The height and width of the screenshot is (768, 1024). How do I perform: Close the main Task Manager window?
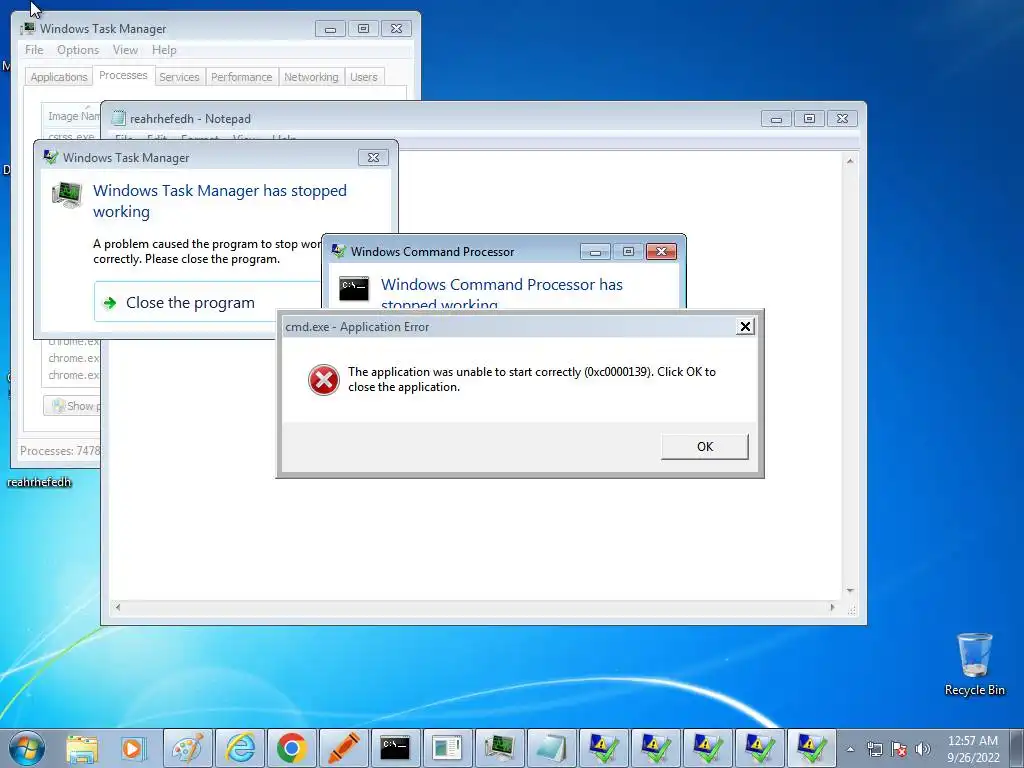pos(396,29)
